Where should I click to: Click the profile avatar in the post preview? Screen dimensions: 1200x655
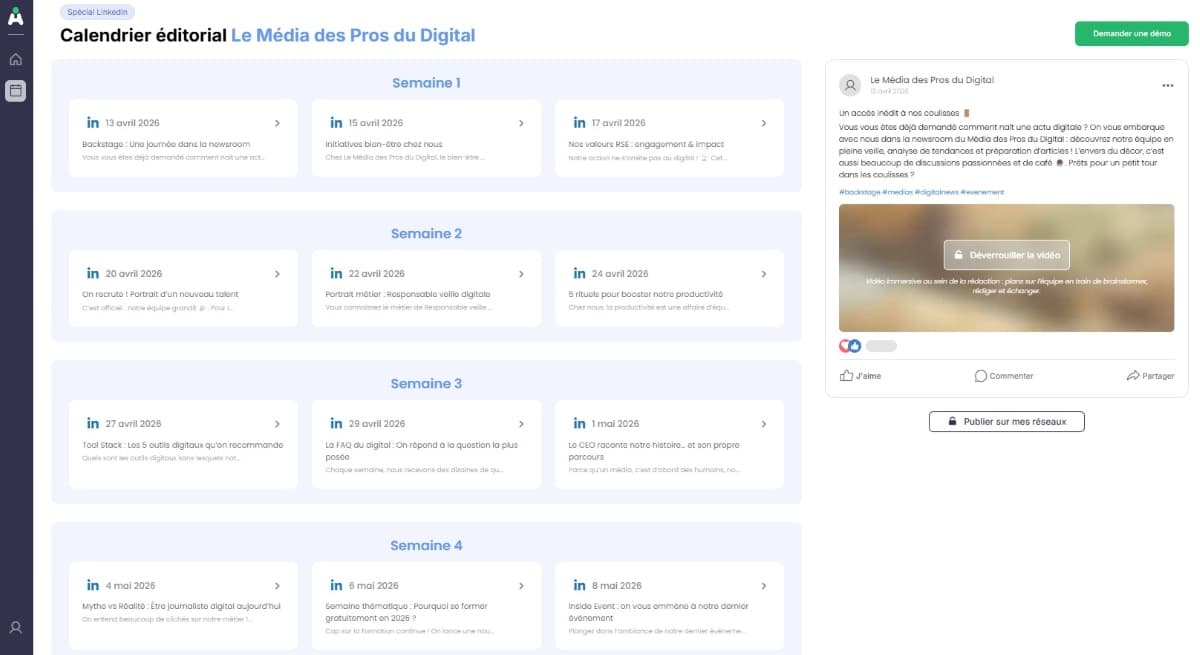850,85
